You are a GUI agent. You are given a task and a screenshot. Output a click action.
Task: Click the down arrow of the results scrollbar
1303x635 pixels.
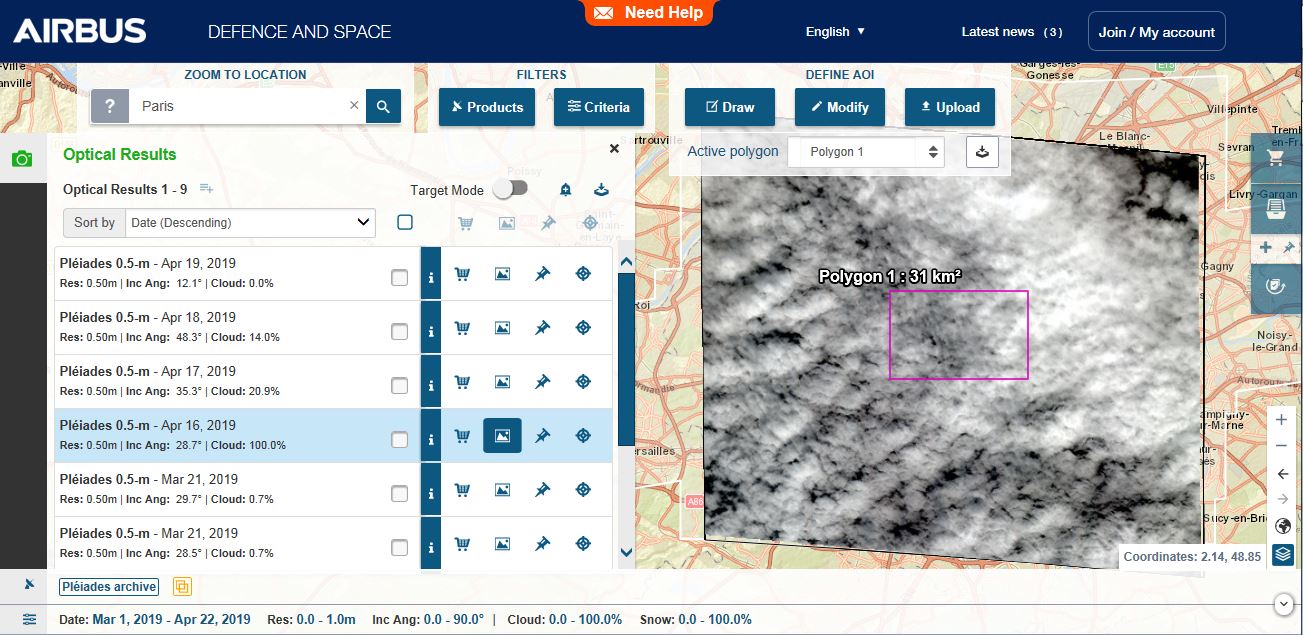click(x=626, y=552)
